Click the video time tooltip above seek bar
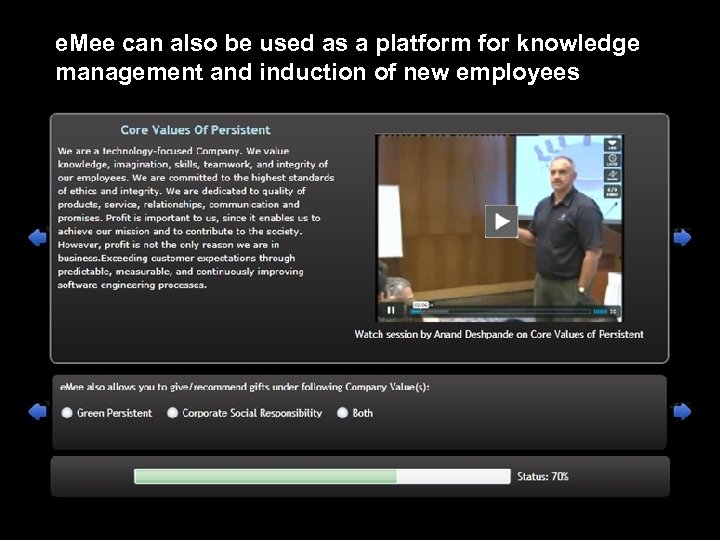This screenshot has height=540, width=720. click(x=421, y=305)
